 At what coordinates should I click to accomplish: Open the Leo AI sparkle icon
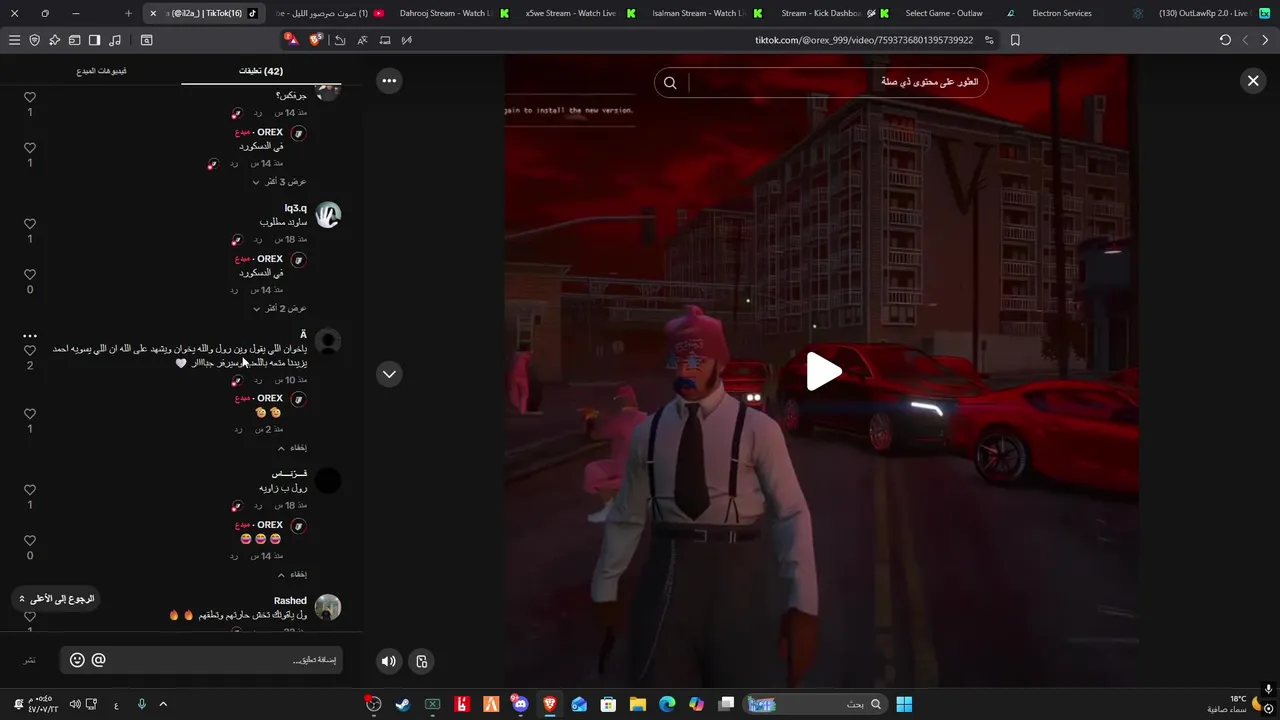(x=54, y=40)
